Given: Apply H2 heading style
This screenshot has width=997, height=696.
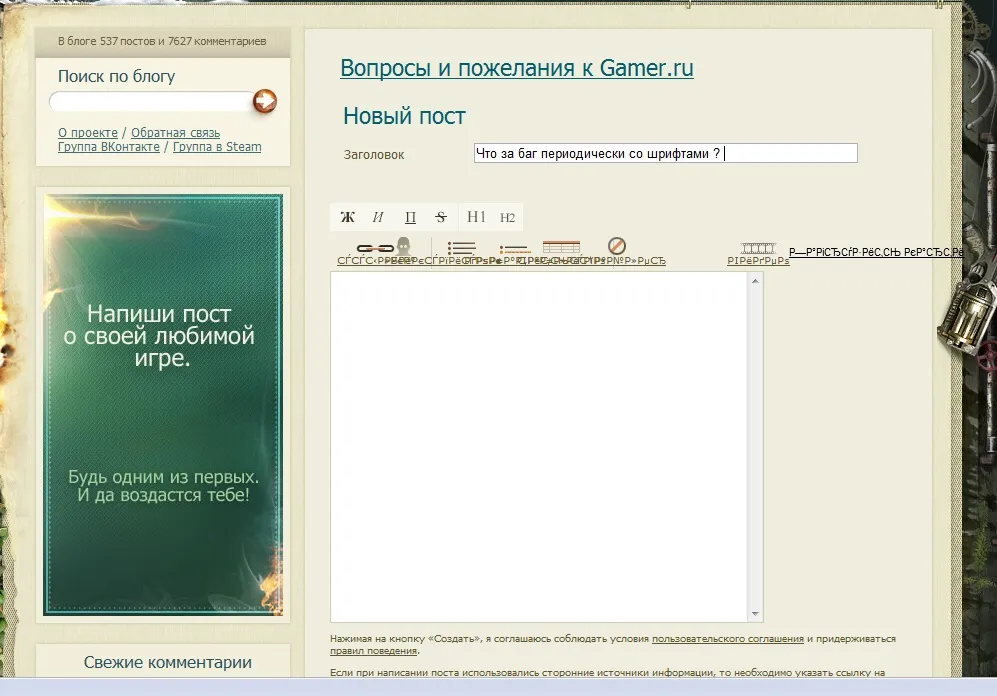Looking at the screenshot, I should pyautogui.click(x=507, y=217).
